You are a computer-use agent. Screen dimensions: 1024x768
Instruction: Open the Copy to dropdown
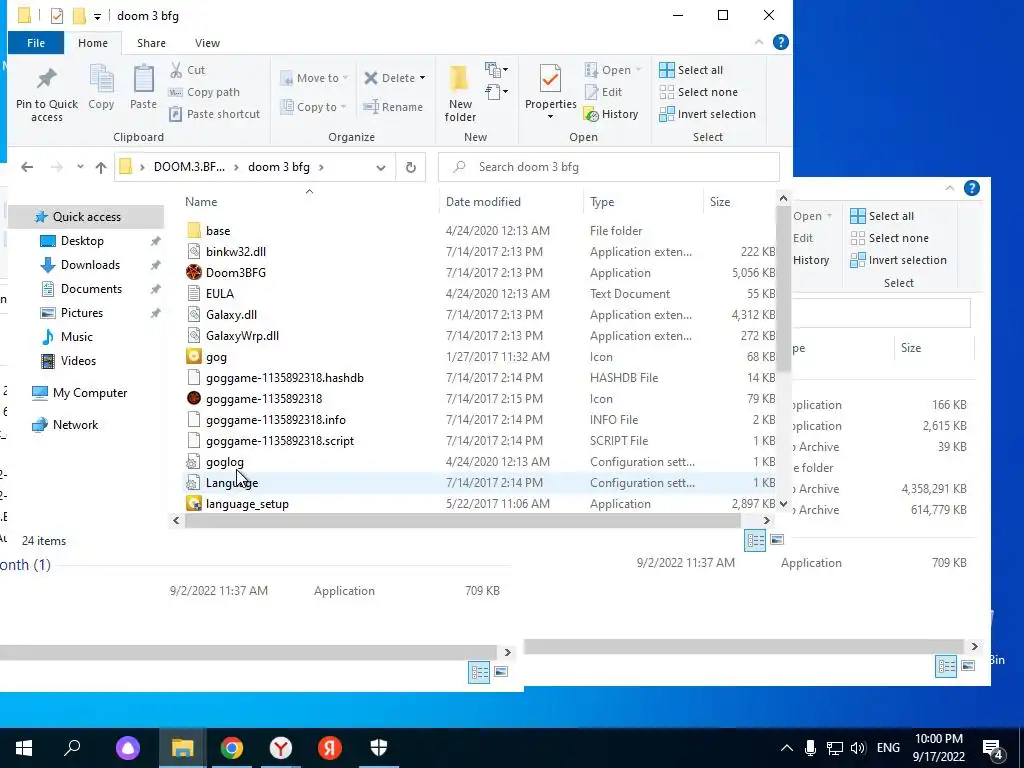click(x=314, y=106)
